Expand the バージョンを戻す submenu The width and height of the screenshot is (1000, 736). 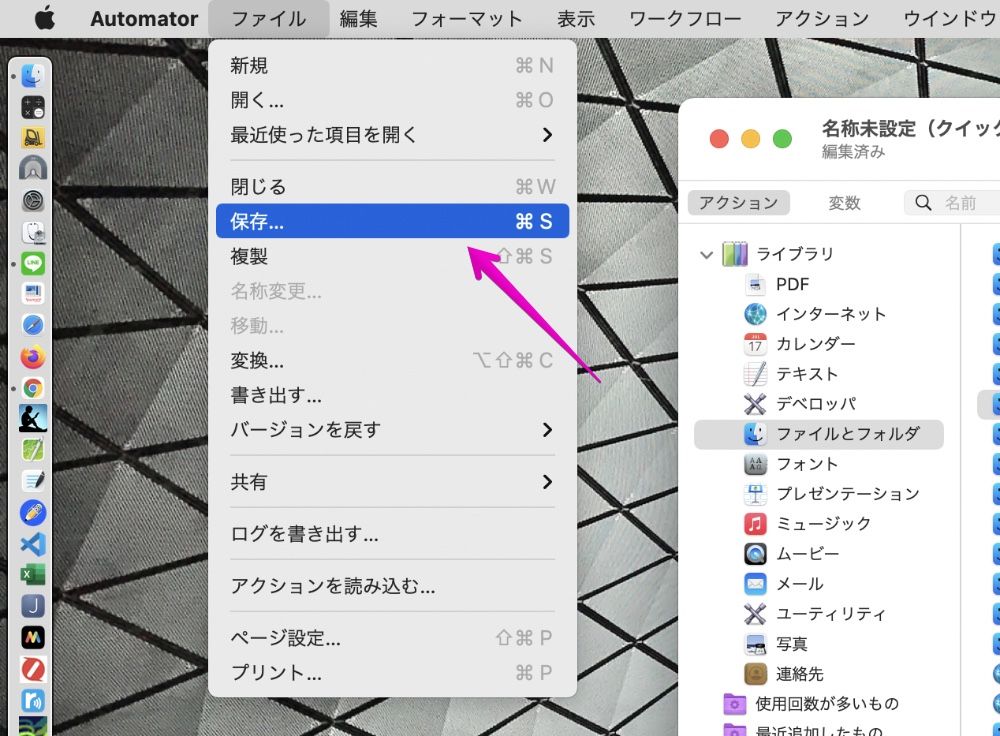click(392, 430)
